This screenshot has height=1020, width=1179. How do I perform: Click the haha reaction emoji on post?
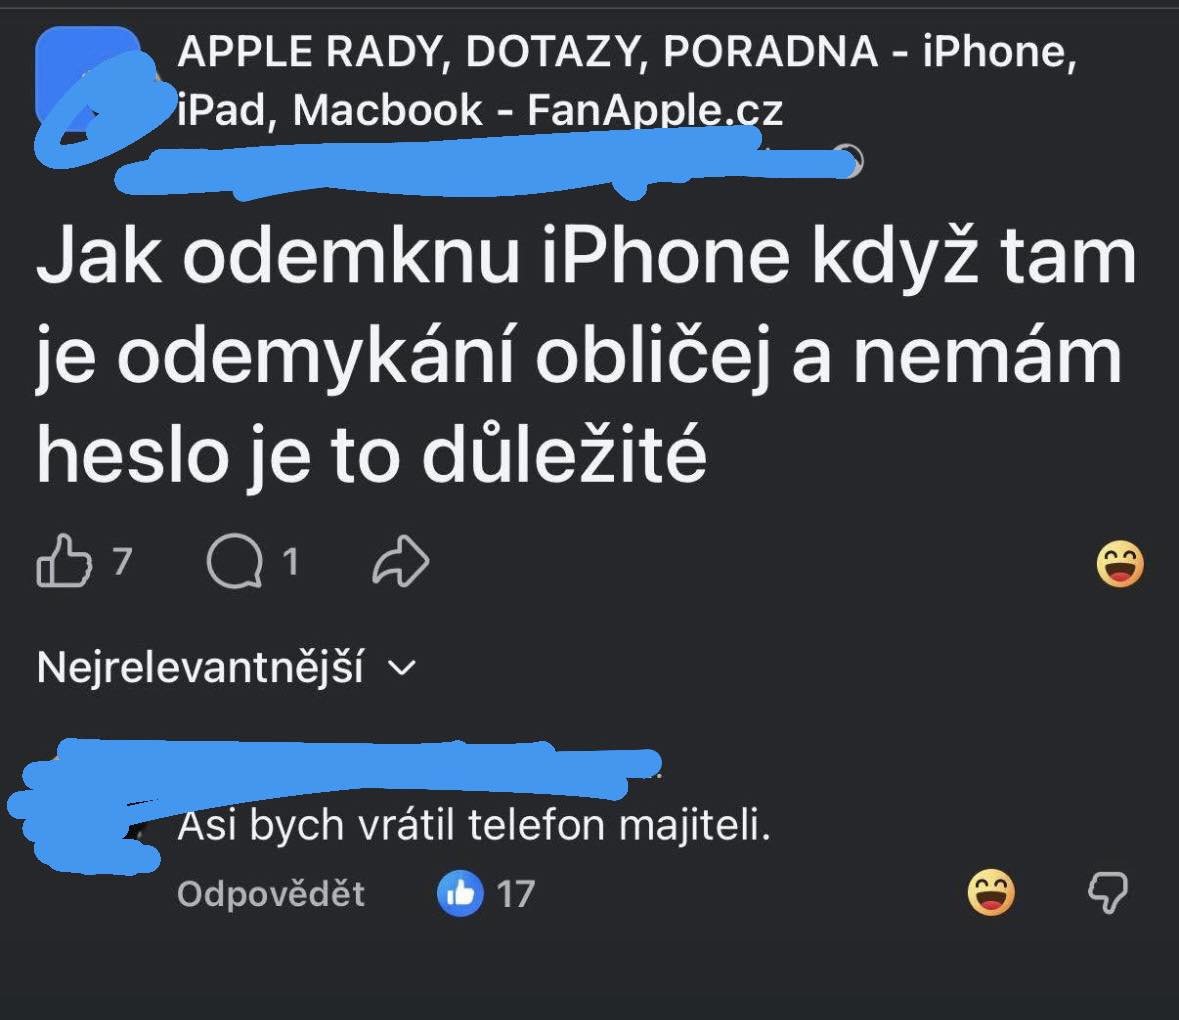coord(1120,563)
